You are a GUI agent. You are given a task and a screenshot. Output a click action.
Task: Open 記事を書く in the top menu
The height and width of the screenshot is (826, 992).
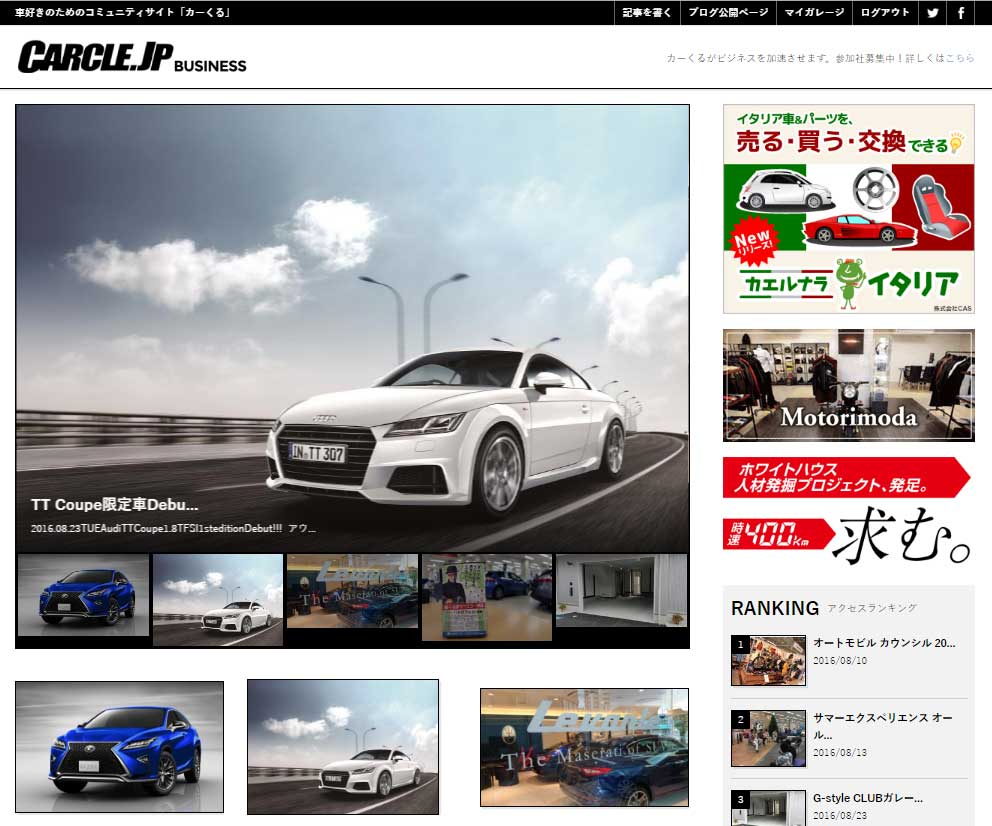(x=647, y=13)
